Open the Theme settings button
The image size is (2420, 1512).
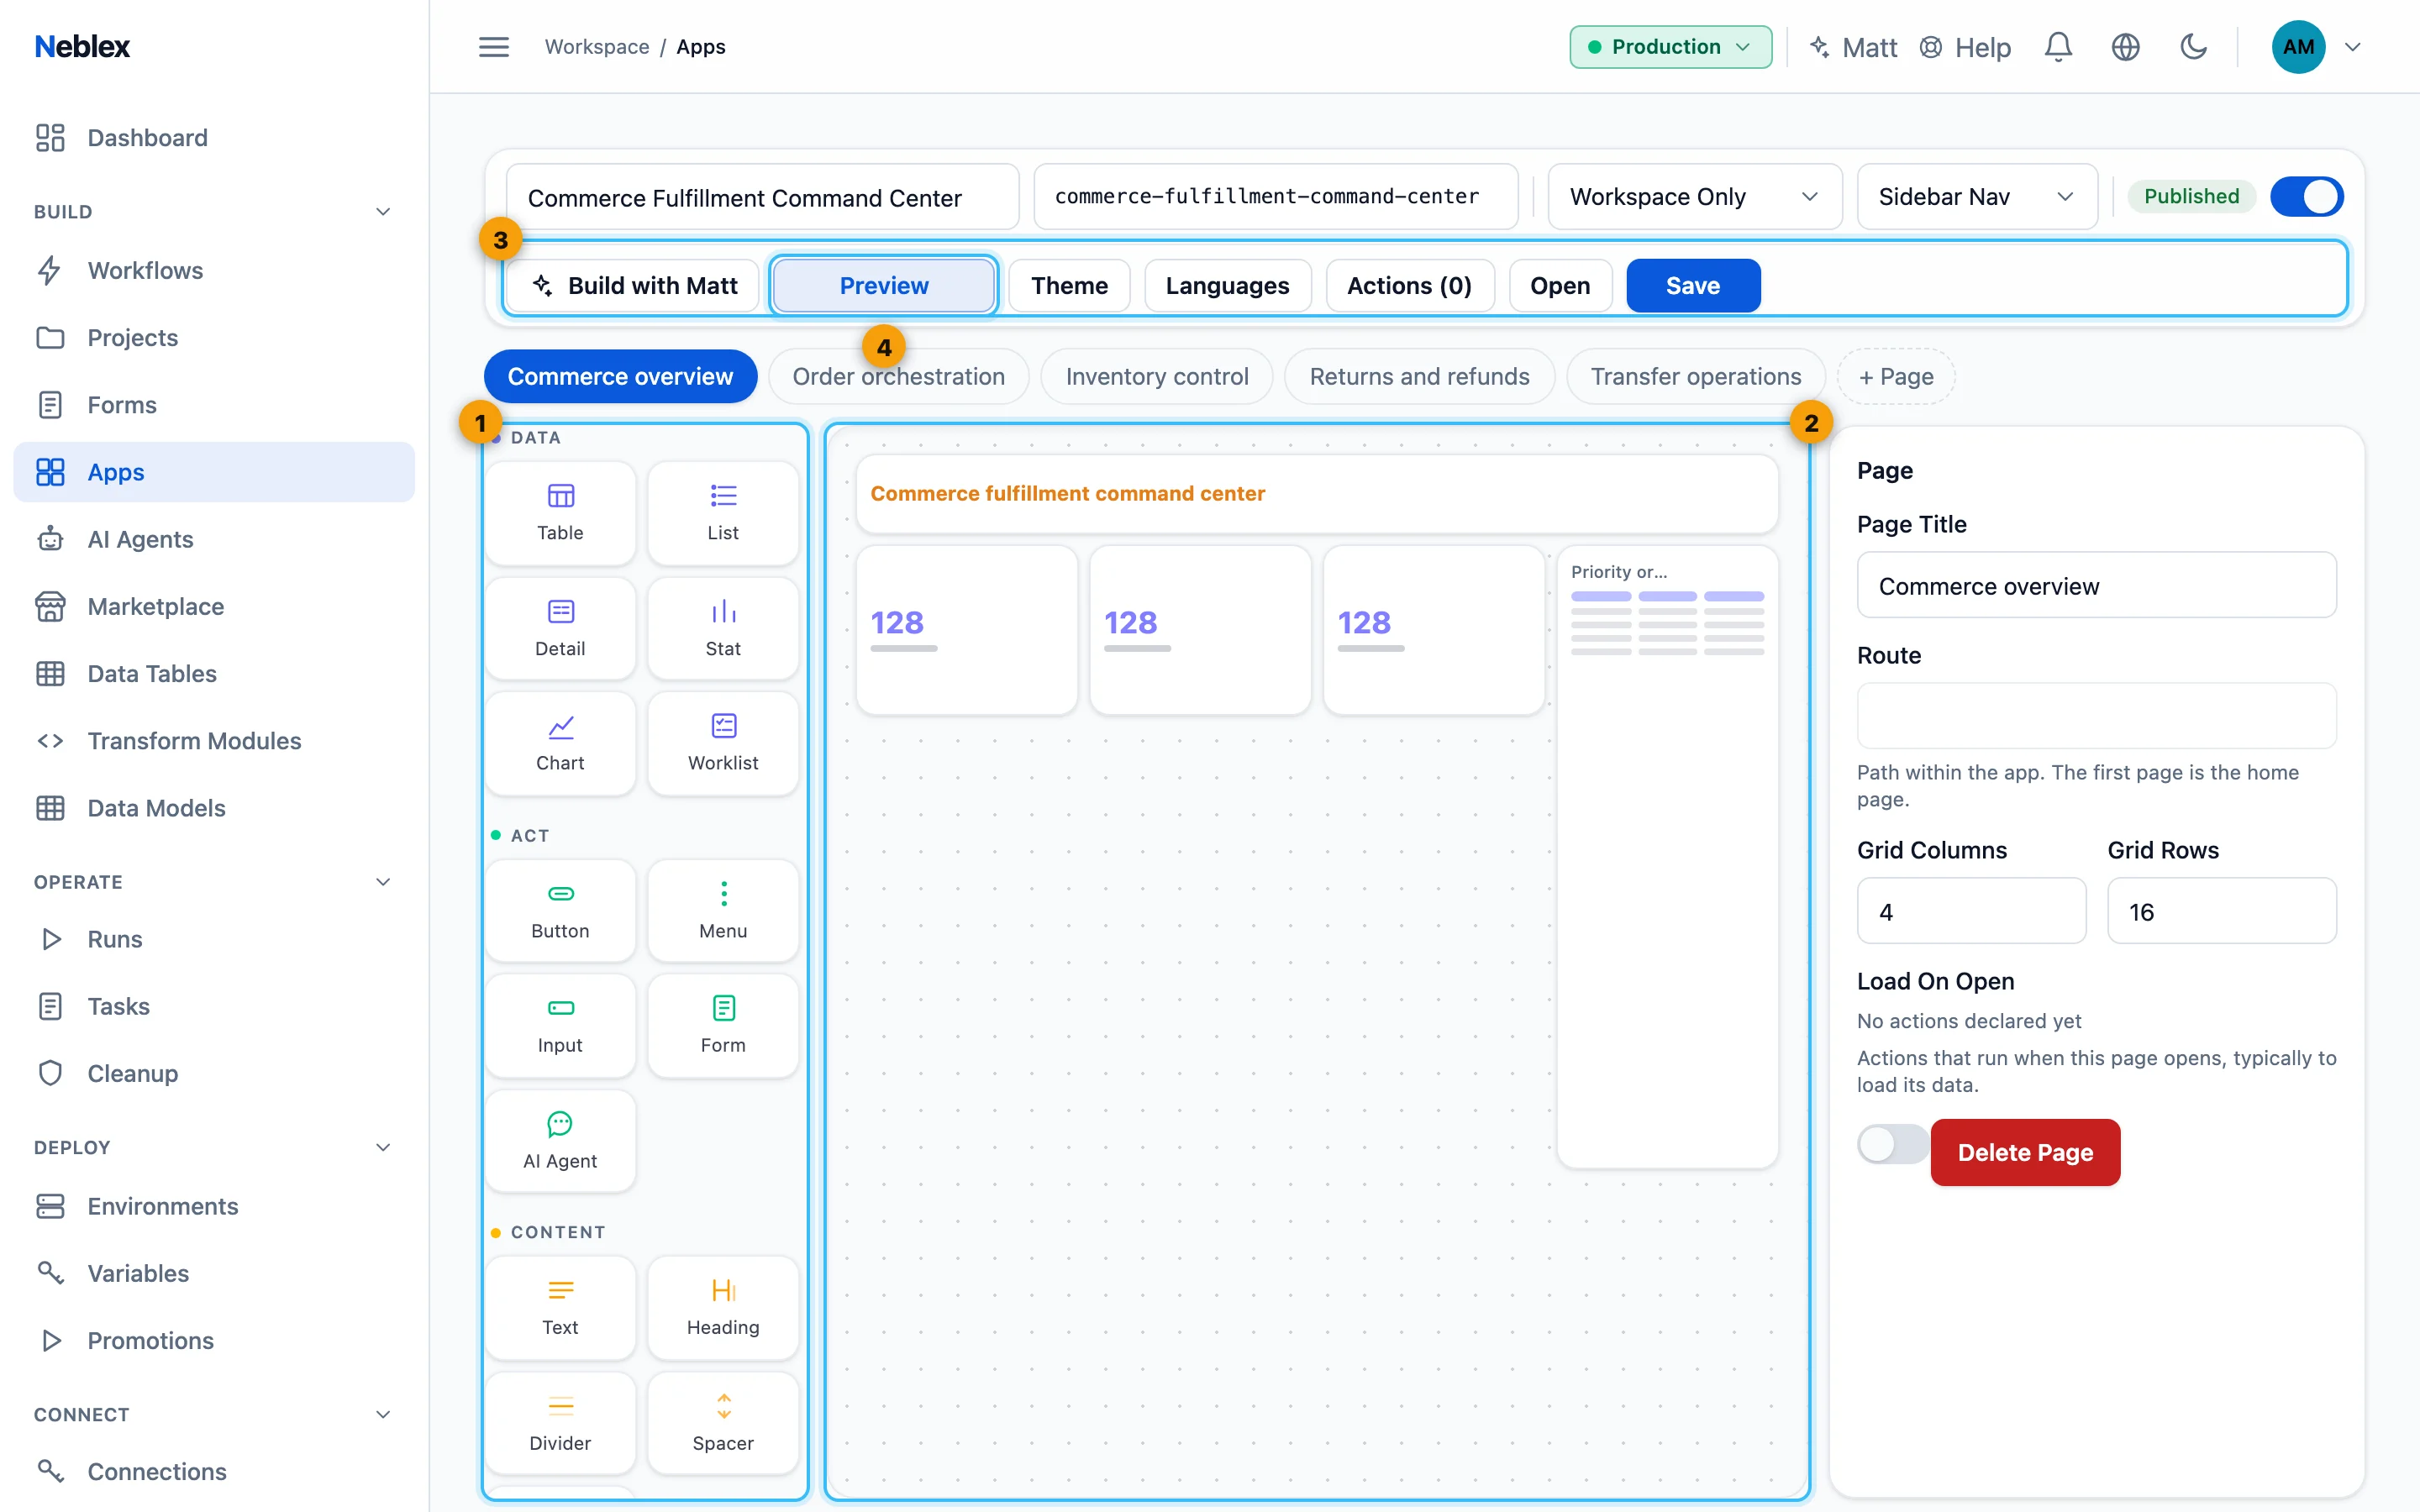tap(1069, 285)
